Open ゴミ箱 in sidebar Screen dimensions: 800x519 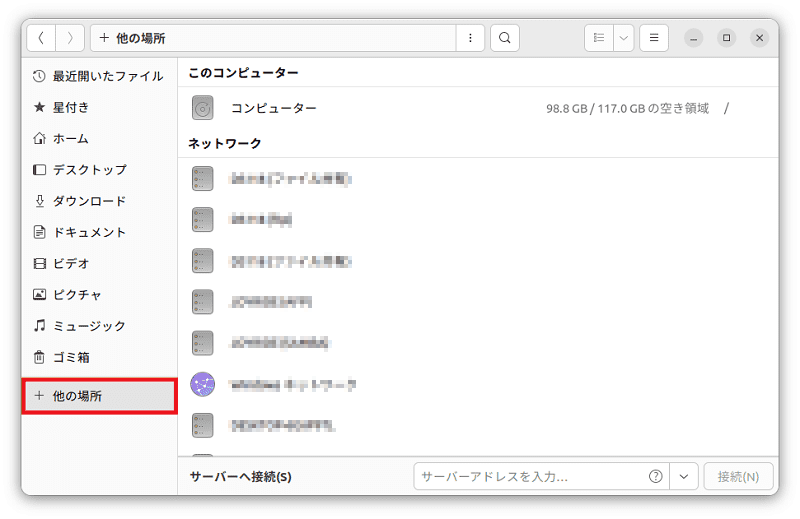pos(99,357)
